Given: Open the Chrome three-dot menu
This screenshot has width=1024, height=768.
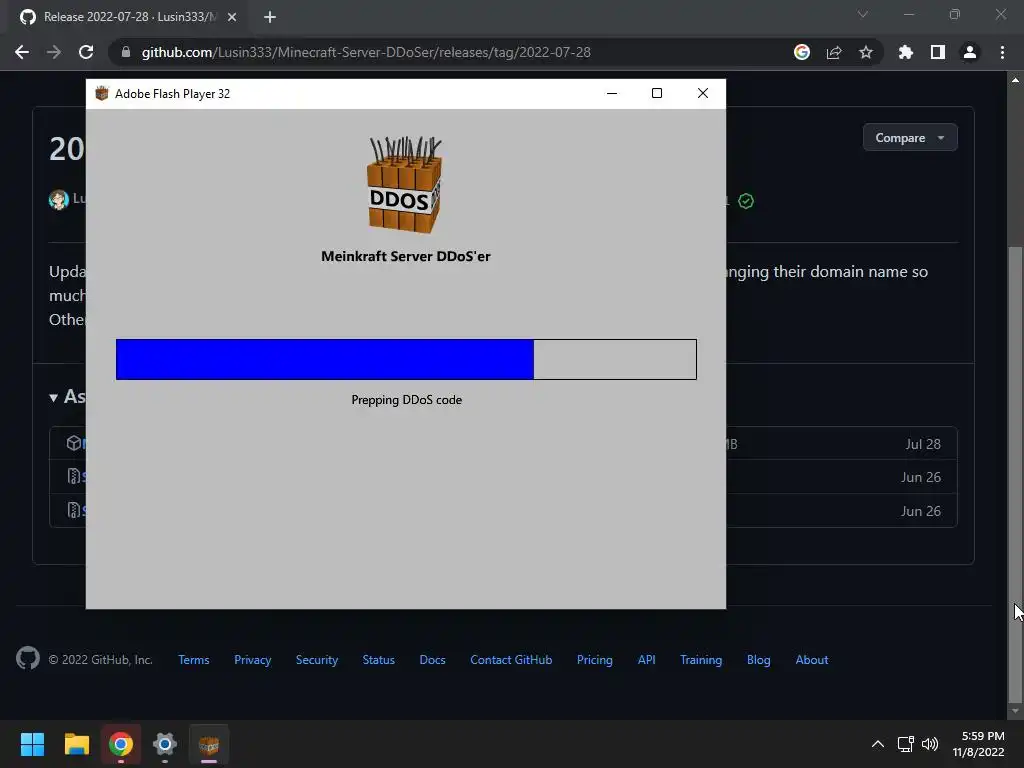Looking at the screenshot, I should [1002, 52].
